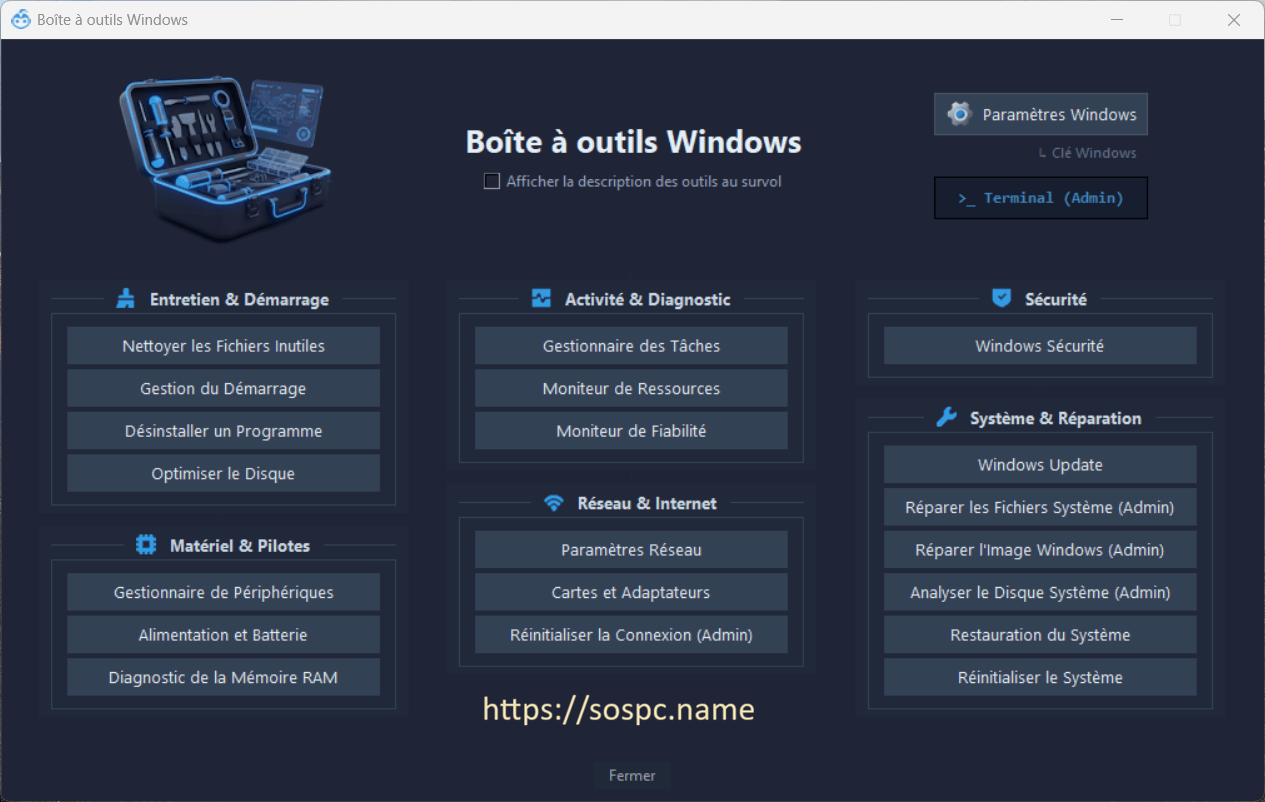This screenshot has height=802, width=1265.
Task: Launch Terminal (Admin)
Action: tap(1040, 198)
